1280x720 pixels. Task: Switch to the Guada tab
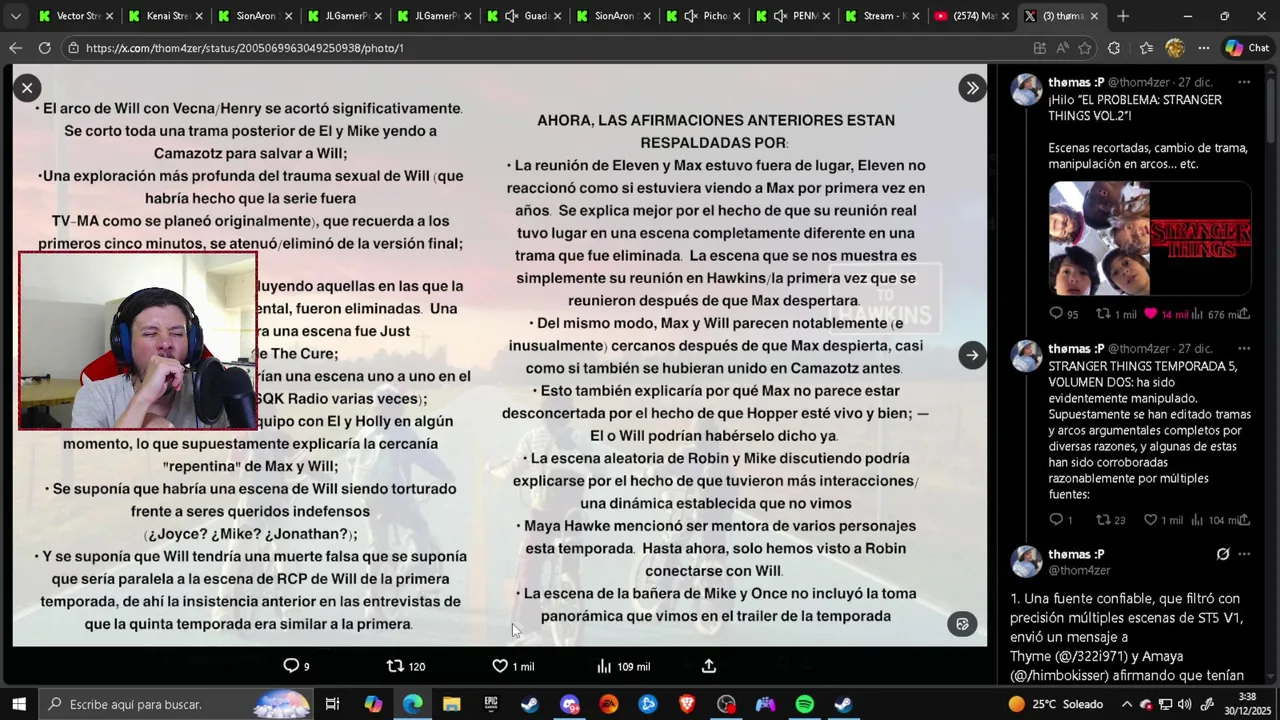tap(526, 16)
